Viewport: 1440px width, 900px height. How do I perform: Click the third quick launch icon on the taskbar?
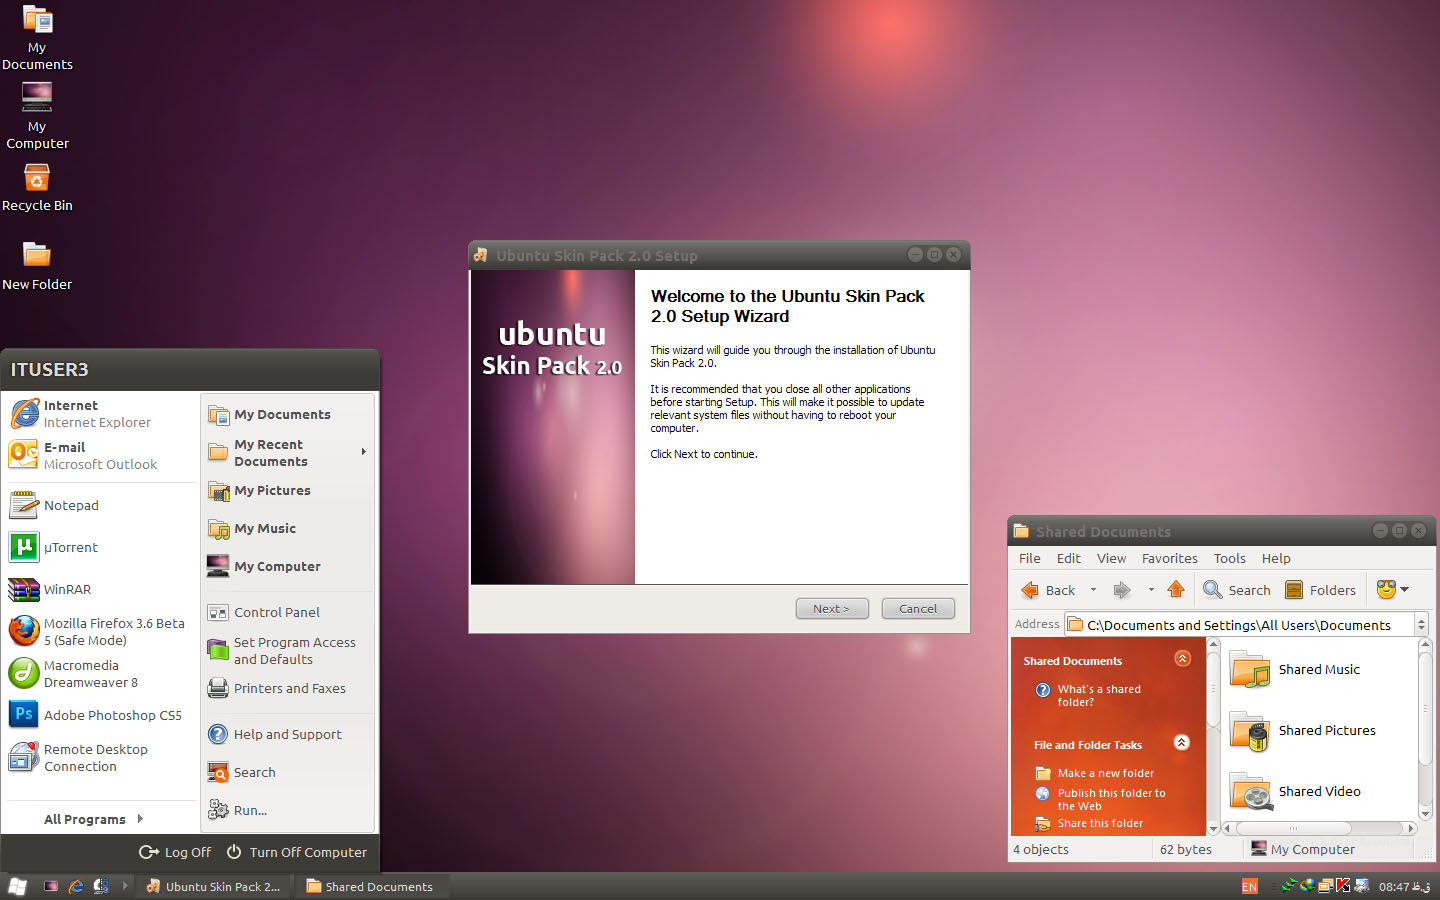(101, 886)
